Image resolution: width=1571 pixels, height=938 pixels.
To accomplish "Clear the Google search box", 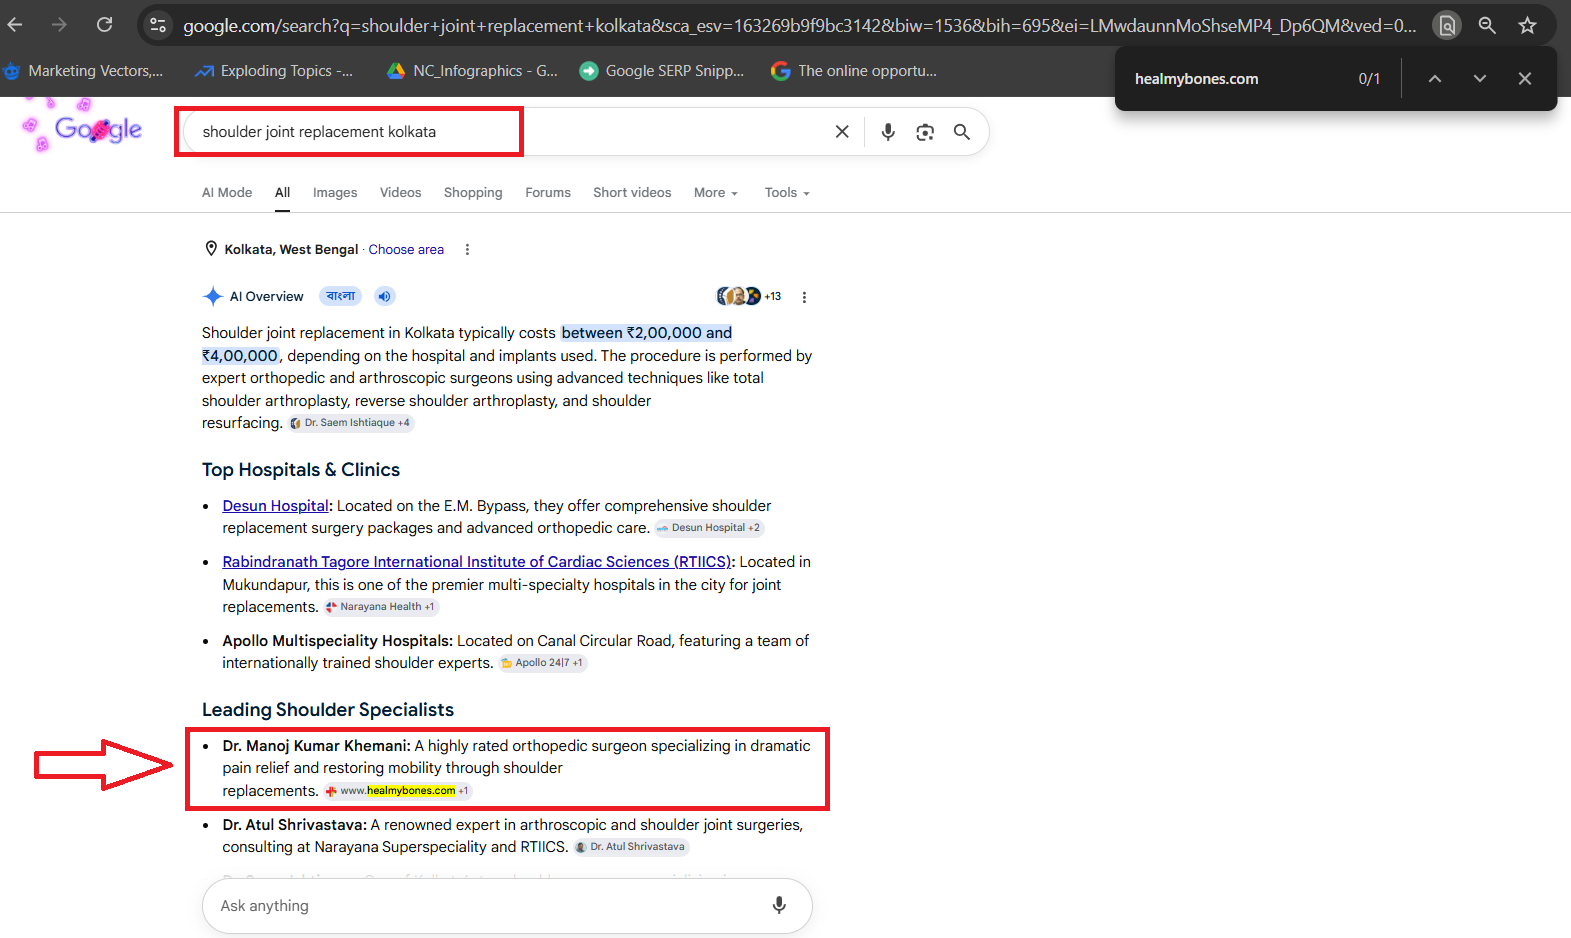I will click(x=842, y=132).
